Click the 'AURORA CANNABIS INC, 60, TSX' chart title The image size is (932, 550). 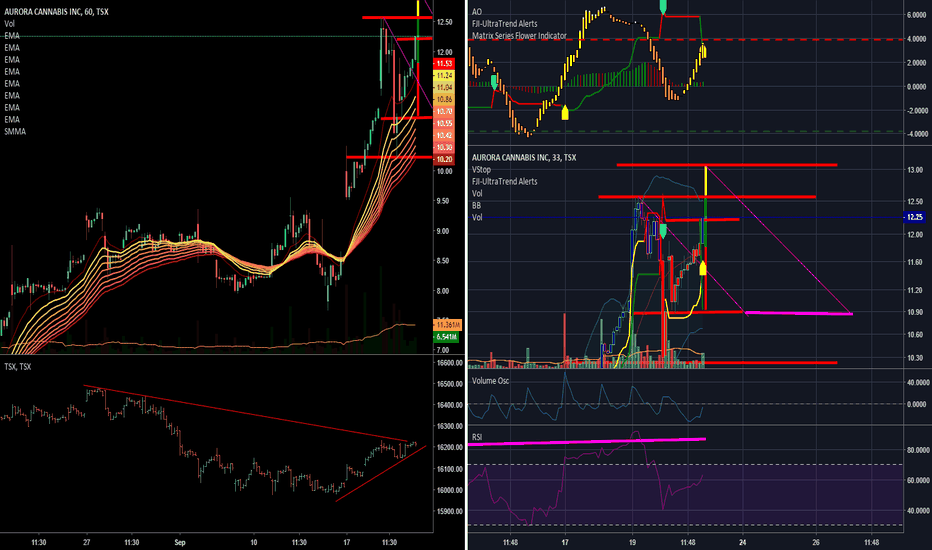(56, 11)
